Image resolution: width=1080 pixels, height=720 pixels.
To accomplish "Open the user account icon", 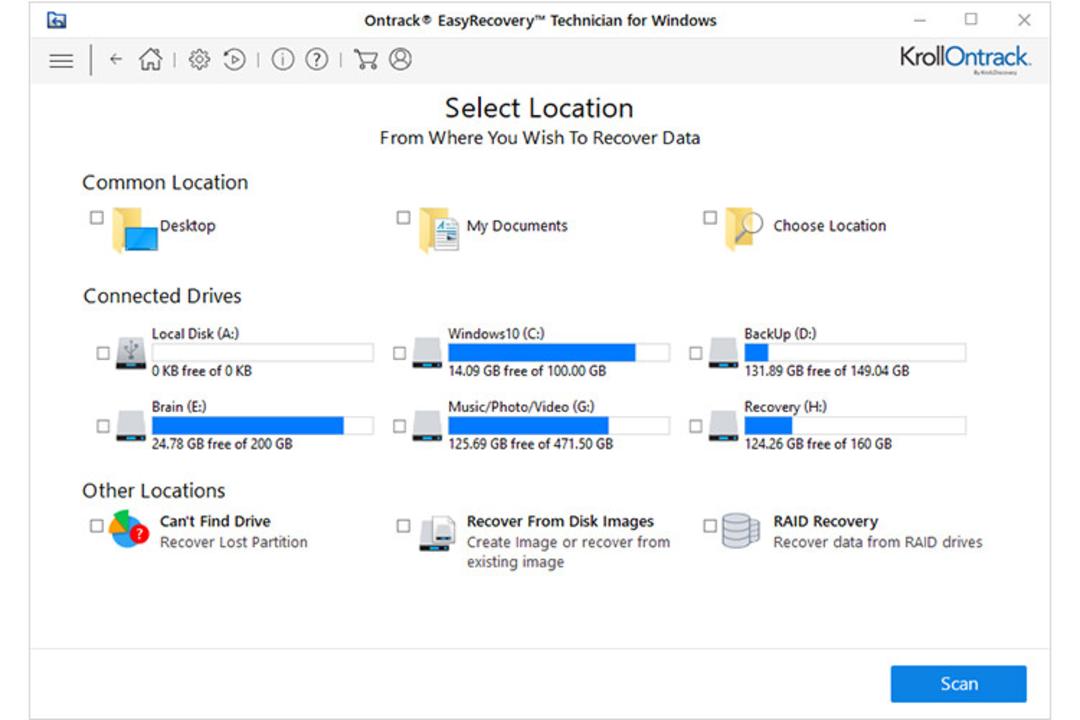I will (x=400, y=59).
